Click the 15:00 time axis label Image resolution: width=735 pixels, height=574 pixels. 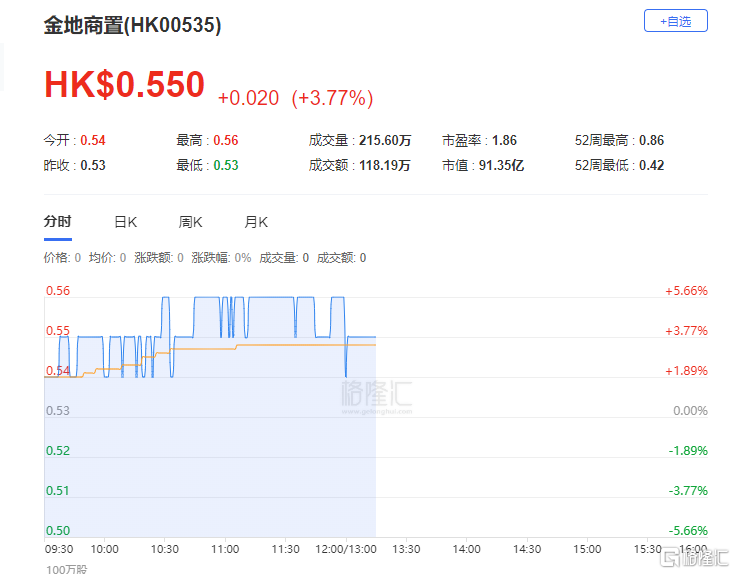tap(587, 549)
